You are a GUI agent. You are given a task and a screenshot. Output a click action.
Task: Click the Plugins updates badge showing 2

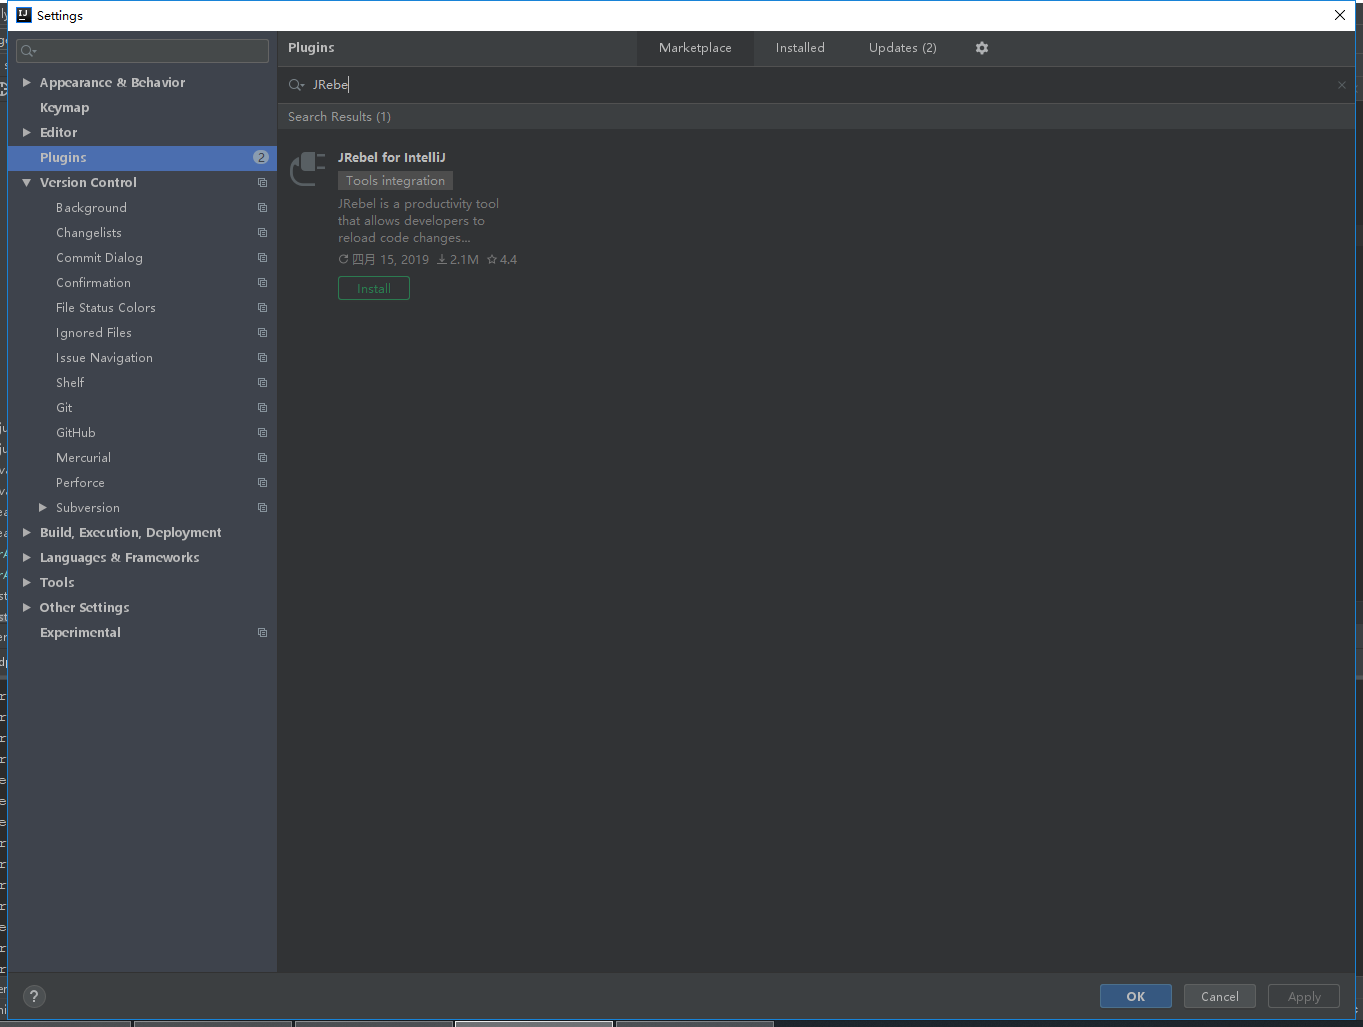(261, 157)
